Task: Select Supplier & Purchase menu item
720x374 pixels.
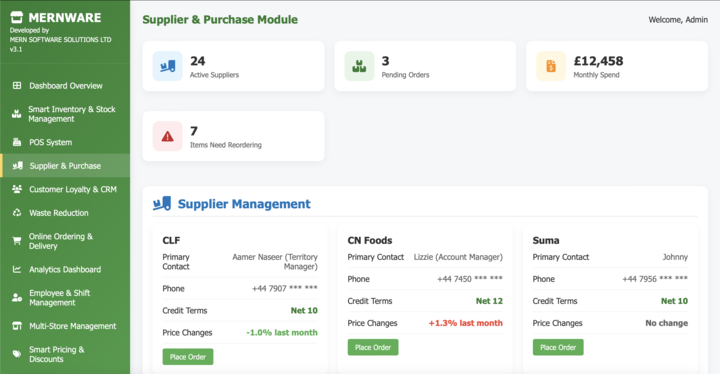Action: click(65, 165)
